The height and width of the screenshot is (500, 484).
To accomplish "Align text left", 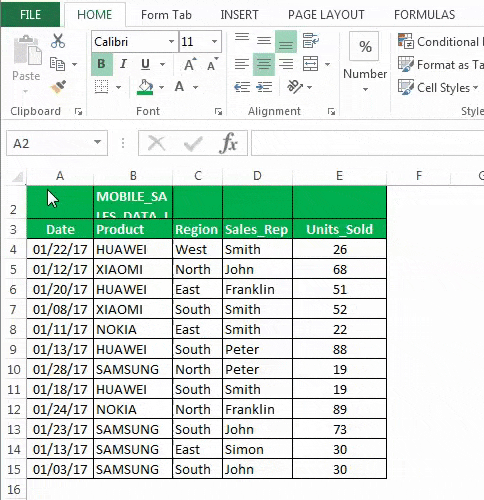I will 242,64.
